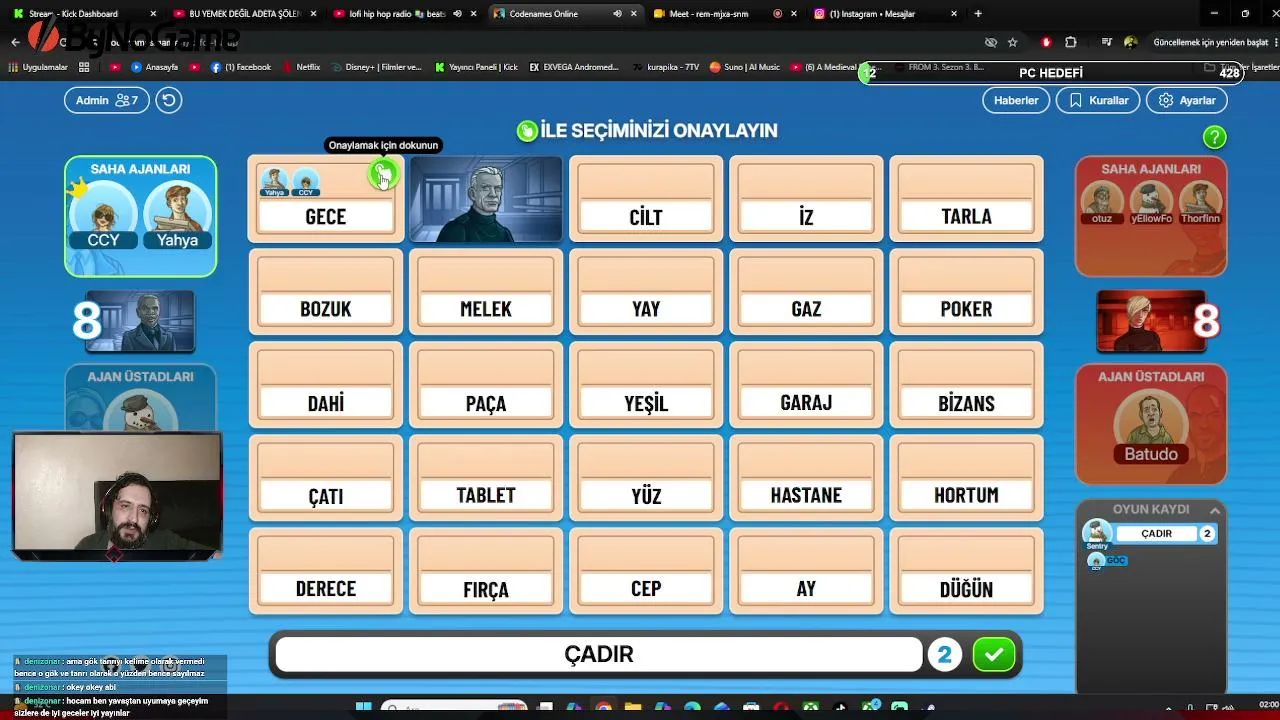This screenshot has width=1280, height=720.
Task: Open the Admin player list dropdown
Action: [107, 100]
